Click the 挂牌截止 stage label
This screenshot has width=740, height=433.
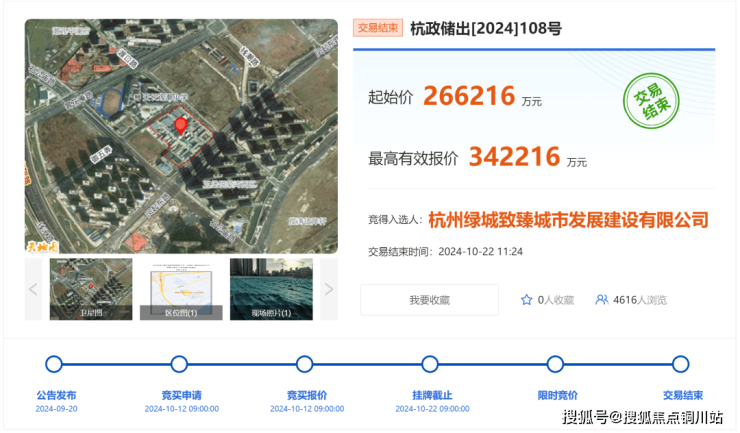tap(432, 395)
